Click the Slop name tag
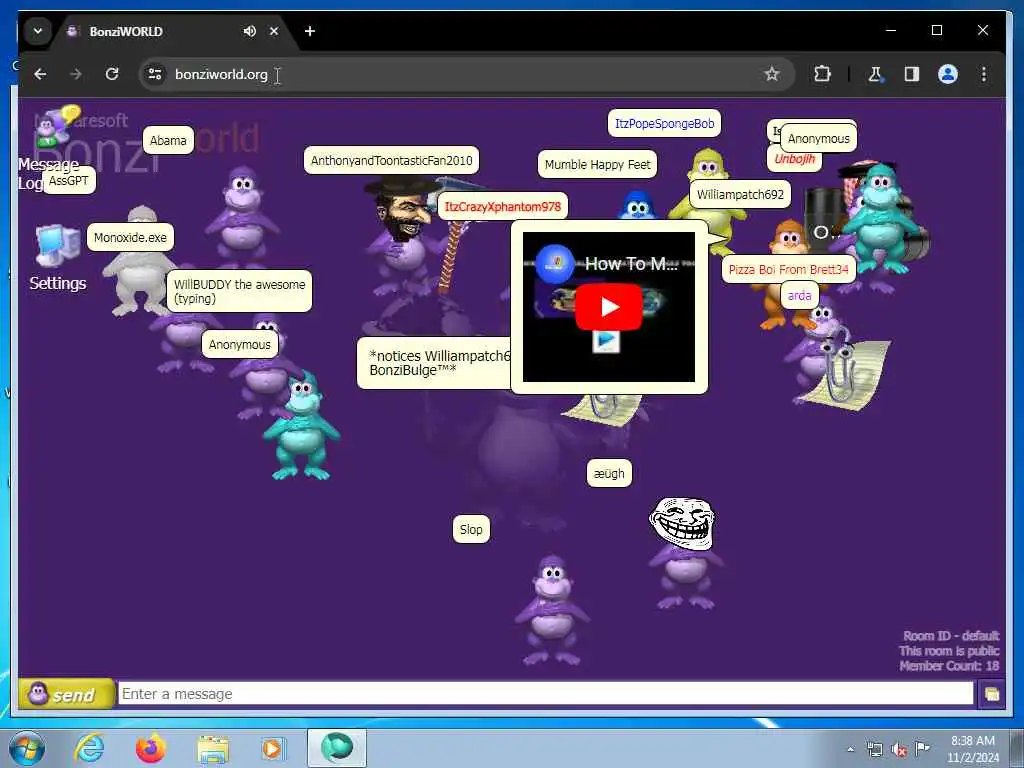This screenshot has width=1024, height=768. [471, 530]
